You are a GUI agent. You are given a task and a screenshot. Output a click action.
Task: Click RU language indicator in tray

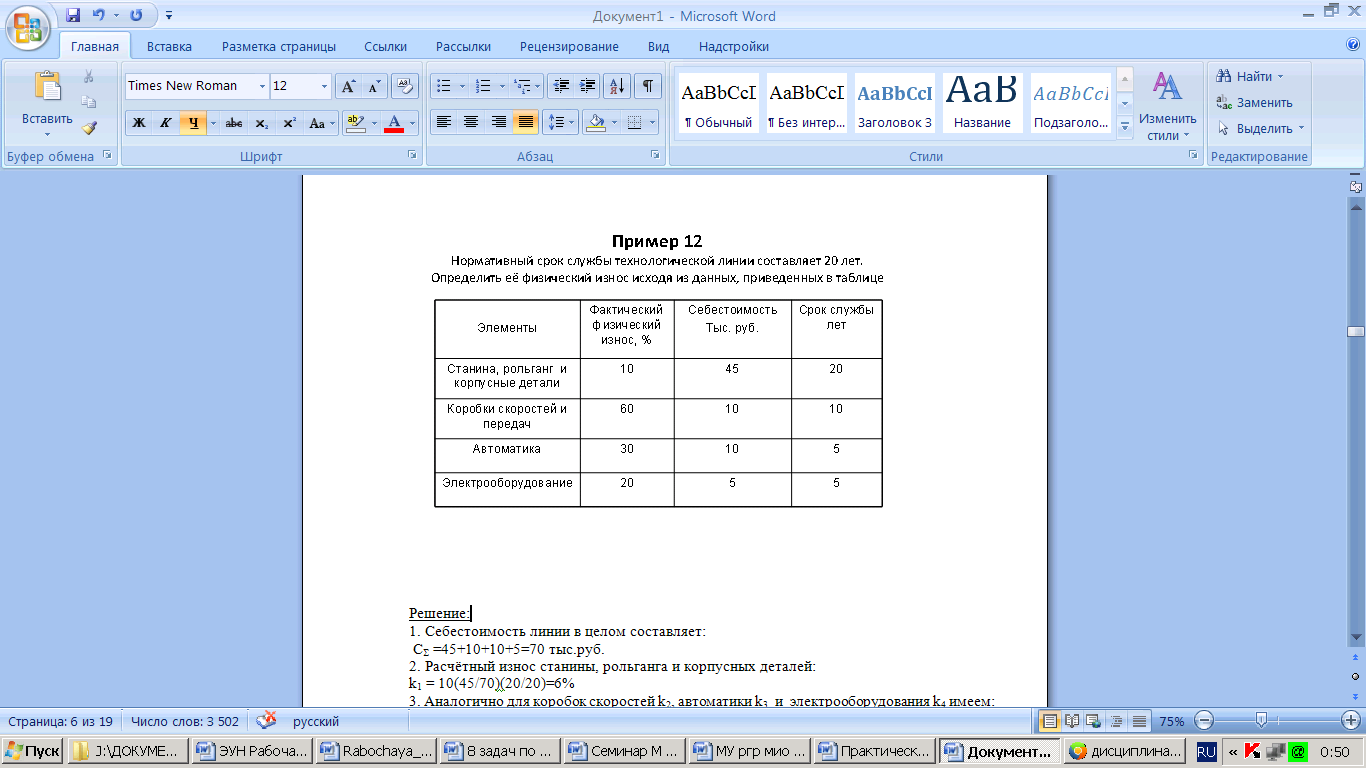coord(1206,751)
